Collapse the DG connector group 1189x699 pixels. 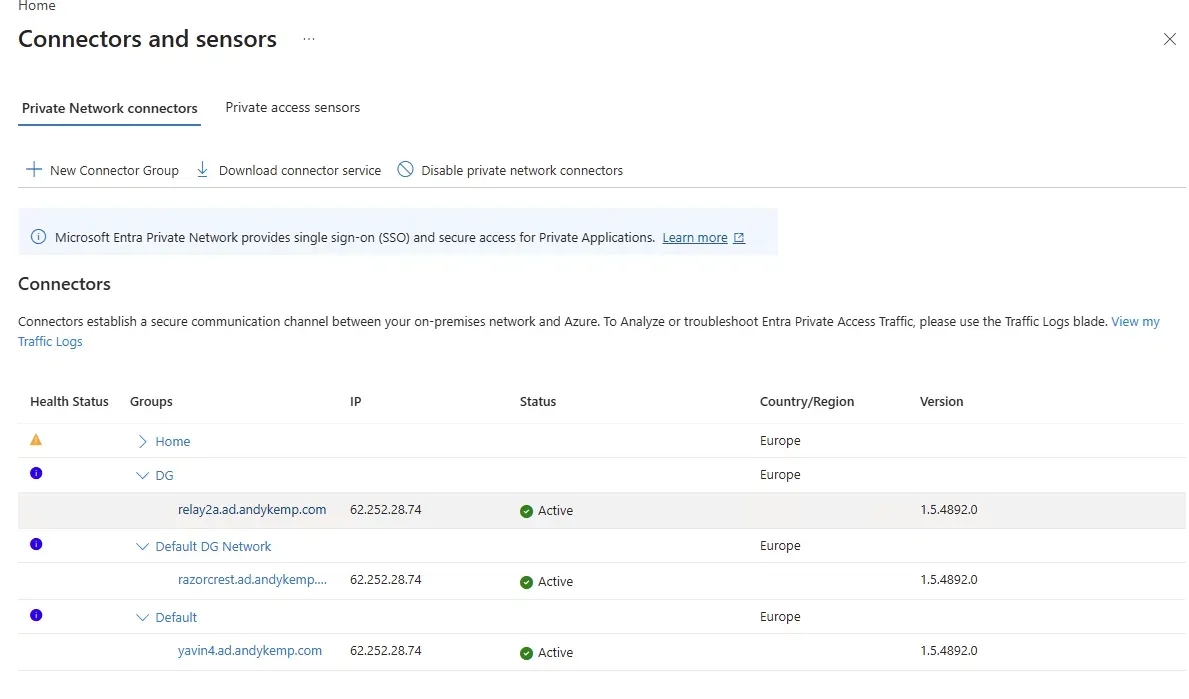[x=143, y=475]
